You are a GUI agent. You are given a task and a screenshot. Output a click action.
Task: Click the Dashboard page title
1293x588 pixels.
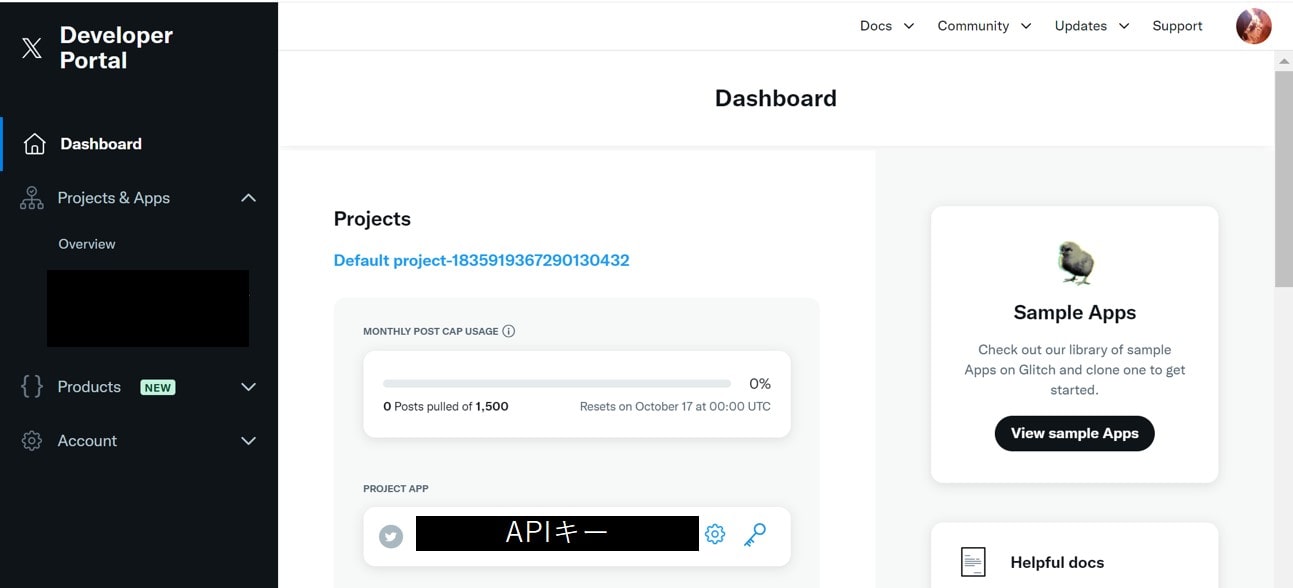776,98
